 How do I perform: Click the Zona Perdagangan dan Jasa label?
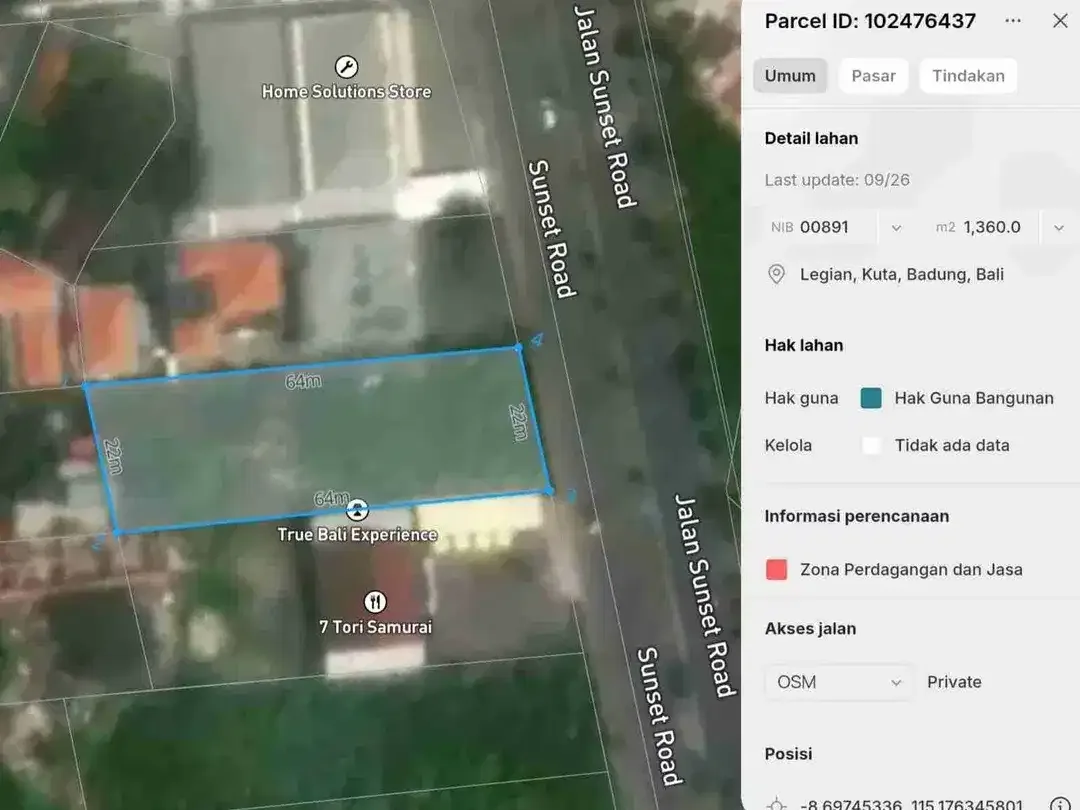pos(911,570)
